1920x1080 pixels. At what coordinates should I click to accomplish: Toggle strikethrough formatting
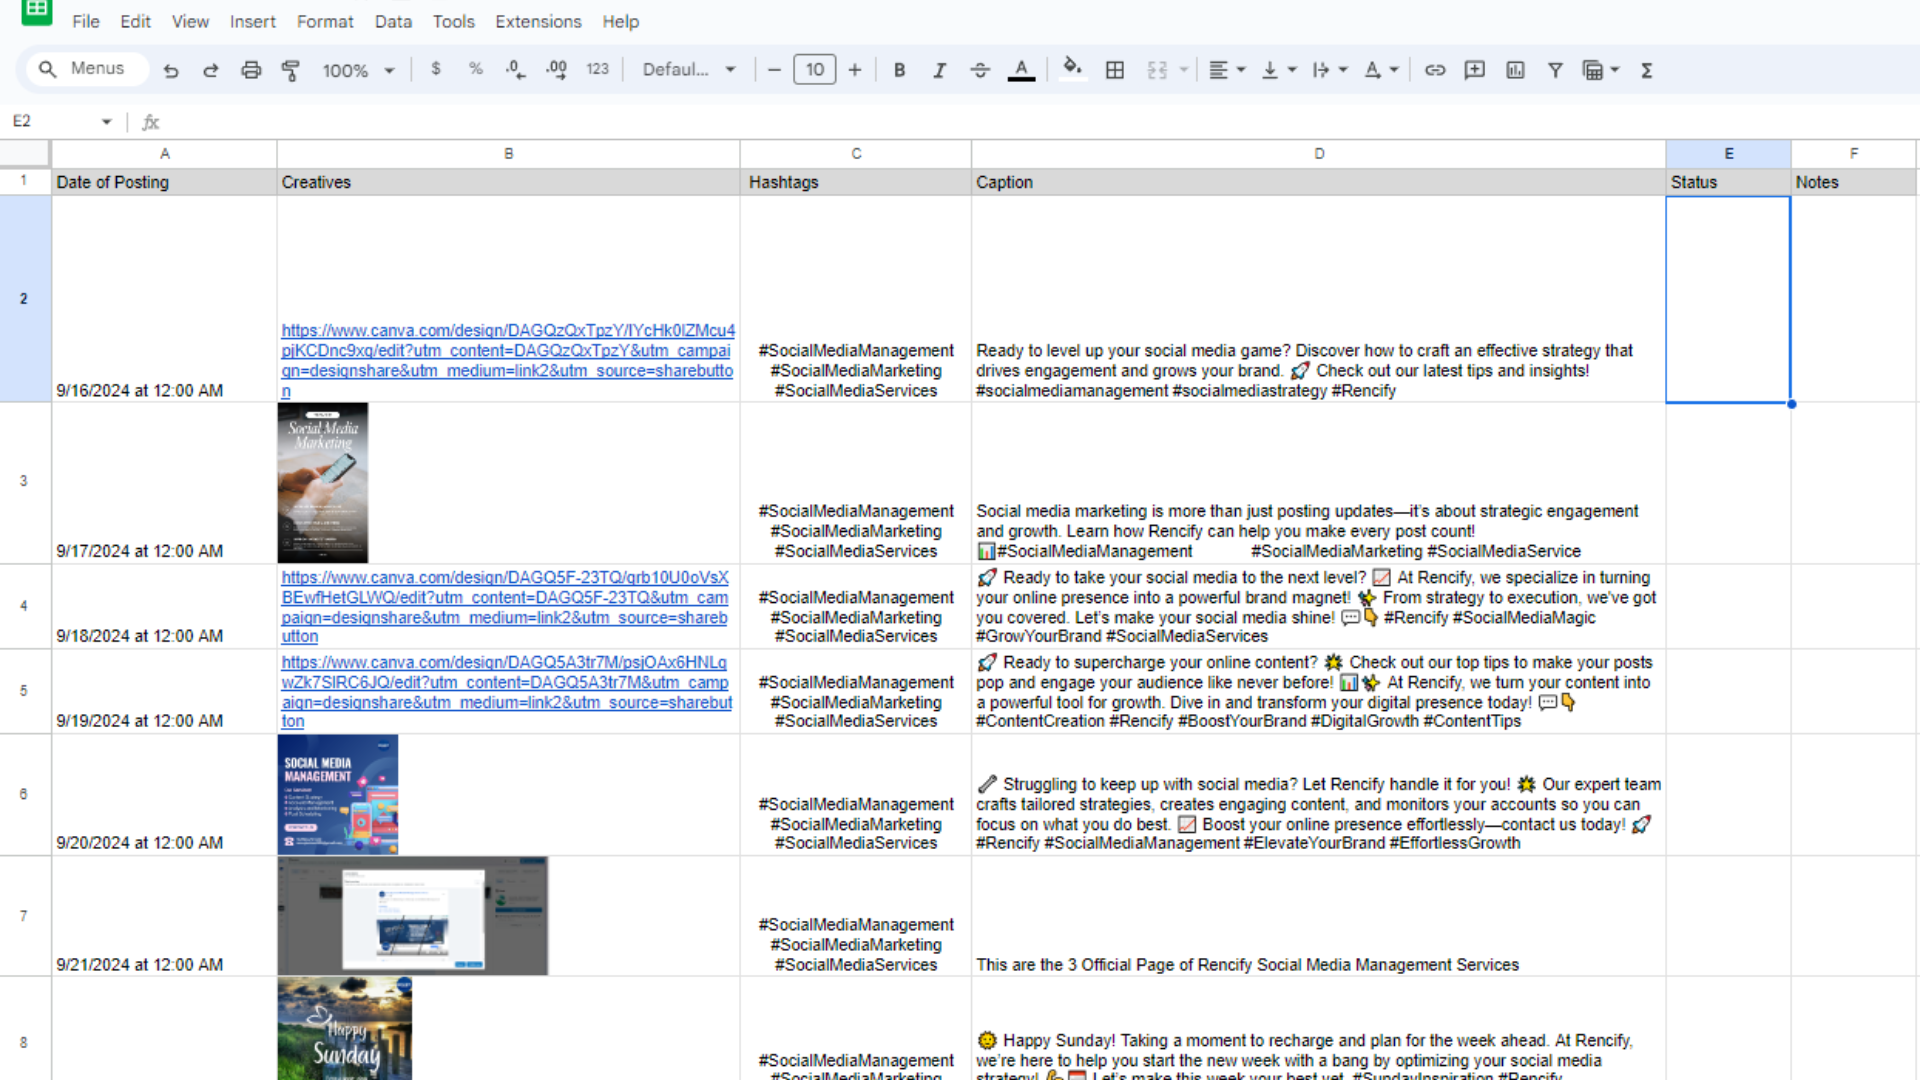[980, 70]
